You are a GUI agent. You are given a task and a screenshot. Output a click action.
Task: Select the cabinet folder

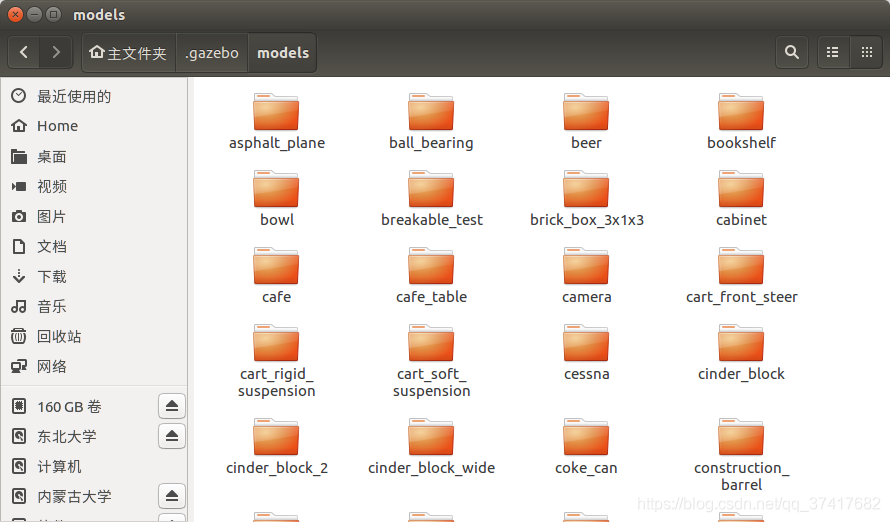(x=741, y=199)
